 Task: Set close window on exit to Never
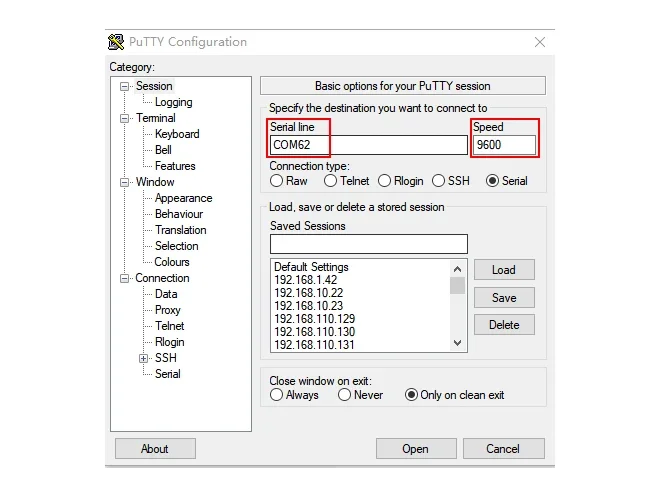(x=344, y=395)
